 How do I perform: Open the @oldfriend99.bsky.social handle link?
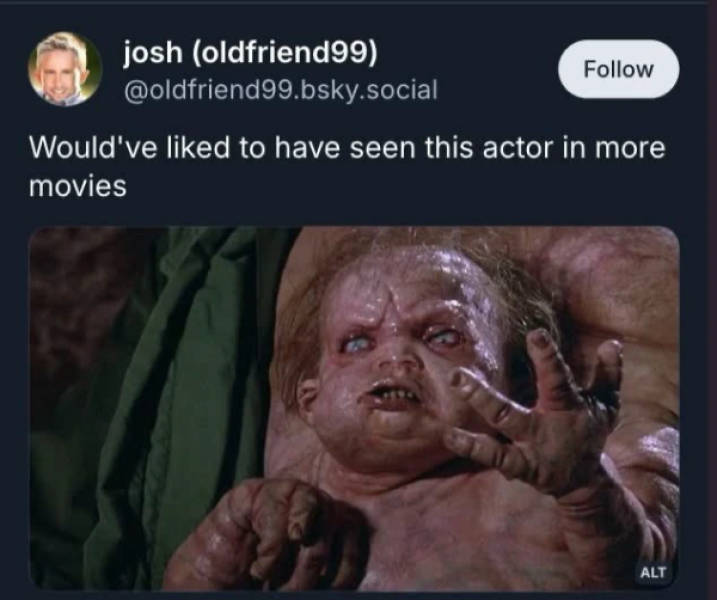click(x=280, y=90)
